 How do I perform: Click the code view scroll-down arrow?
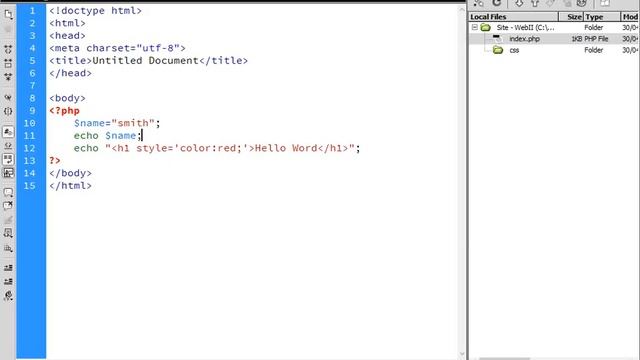(462, 354)
